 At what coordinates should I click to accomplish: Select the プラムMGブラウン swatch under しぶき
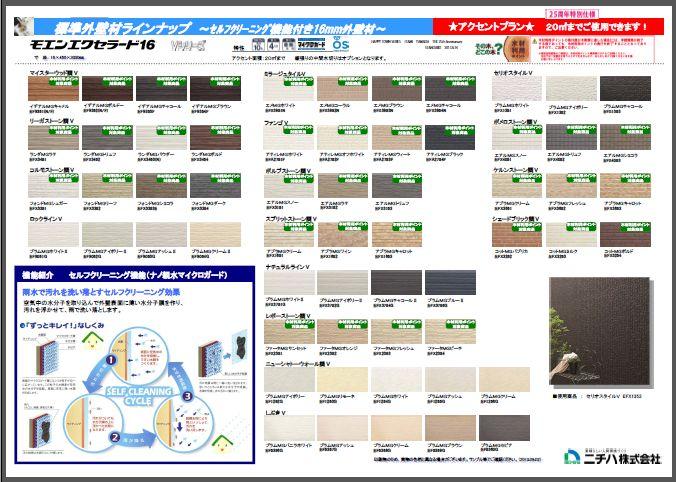(x=451, y=428)
